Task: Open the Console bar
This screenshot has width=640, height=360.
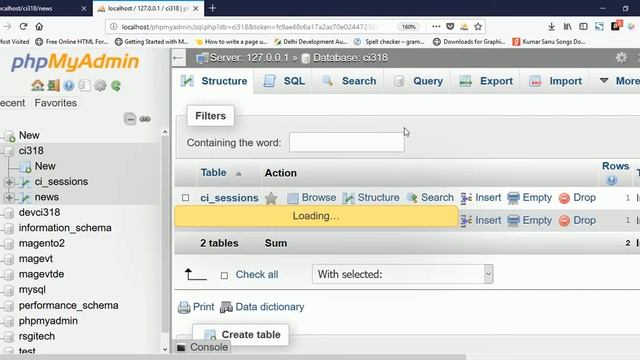Action: point(202,347)
